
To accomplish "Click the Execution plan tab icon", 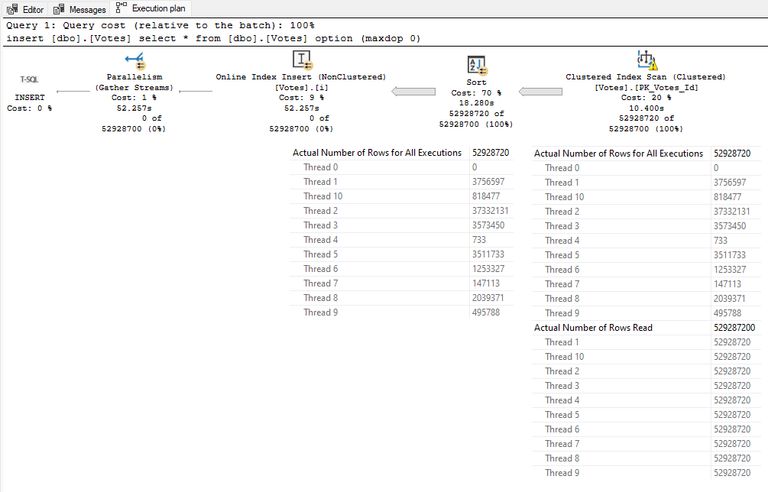I will click(x=121, y=7).
